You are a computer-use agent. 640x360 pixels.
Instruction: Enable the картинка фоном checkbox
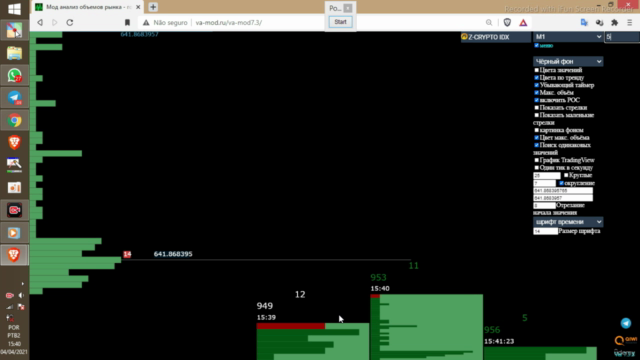(x=537, y=130)
